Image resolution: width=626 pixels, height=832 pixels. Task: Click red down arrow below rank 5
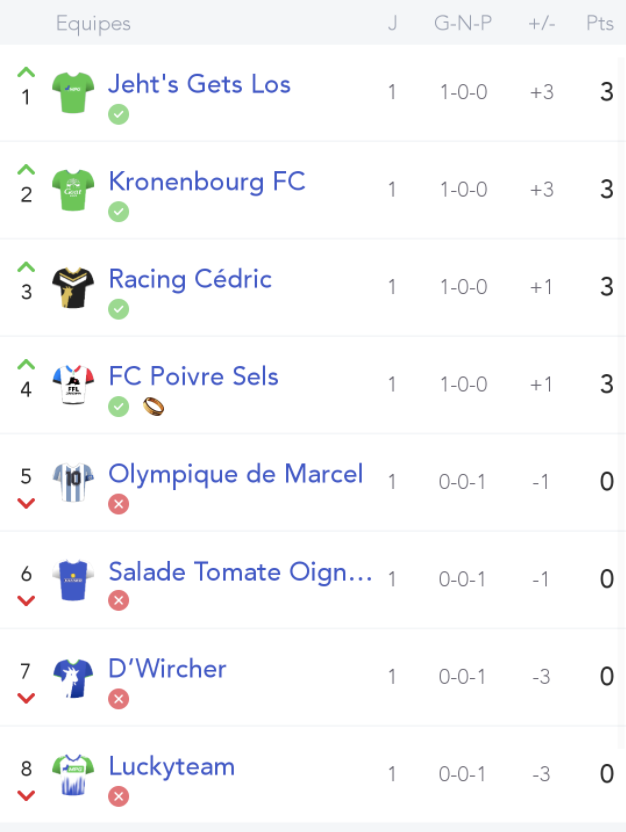point(26,503)
